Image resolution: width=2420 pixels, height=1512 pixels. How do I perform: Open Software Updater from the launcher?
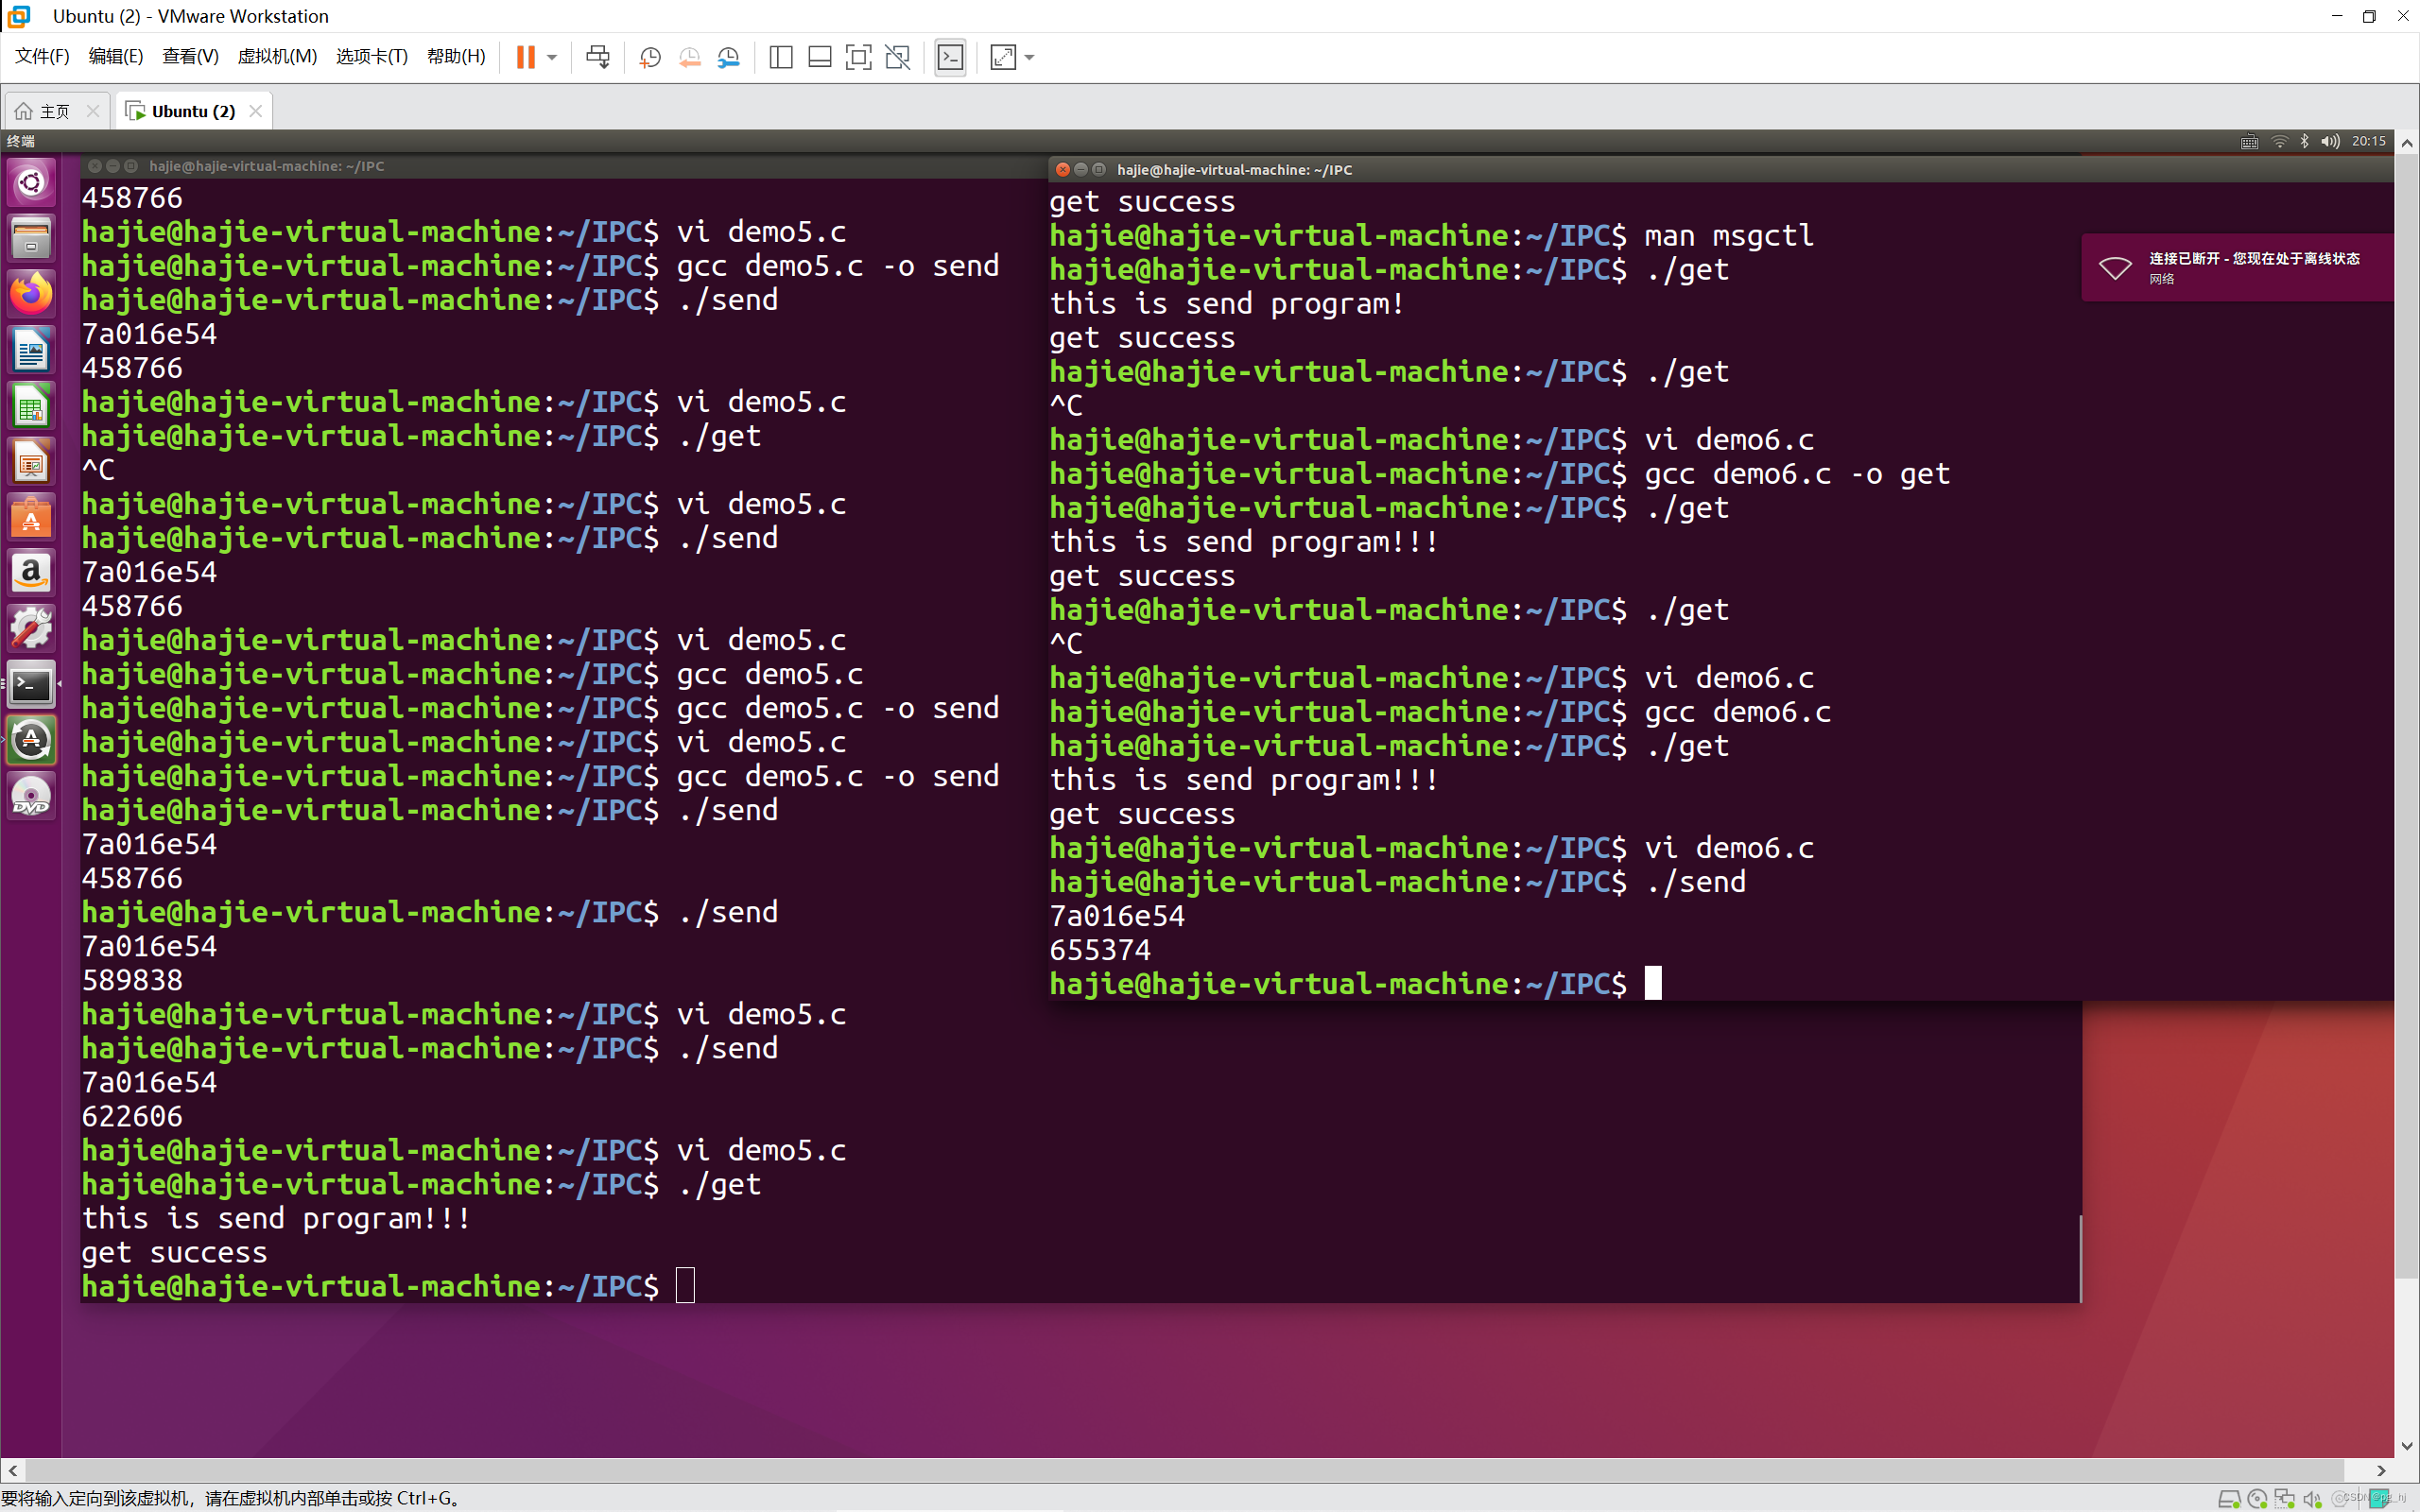point(31,741)
